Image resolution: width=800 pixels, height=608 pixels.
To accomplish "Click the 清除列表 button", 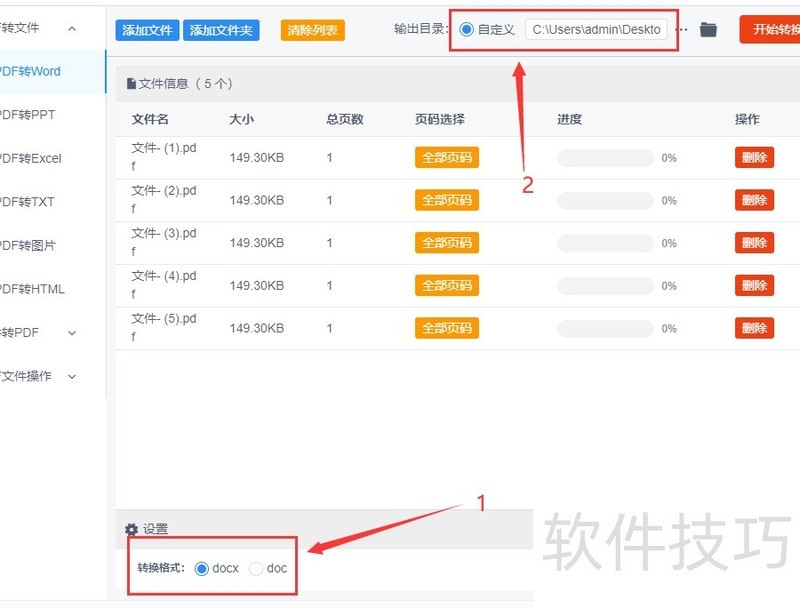I will click(312, 30).
